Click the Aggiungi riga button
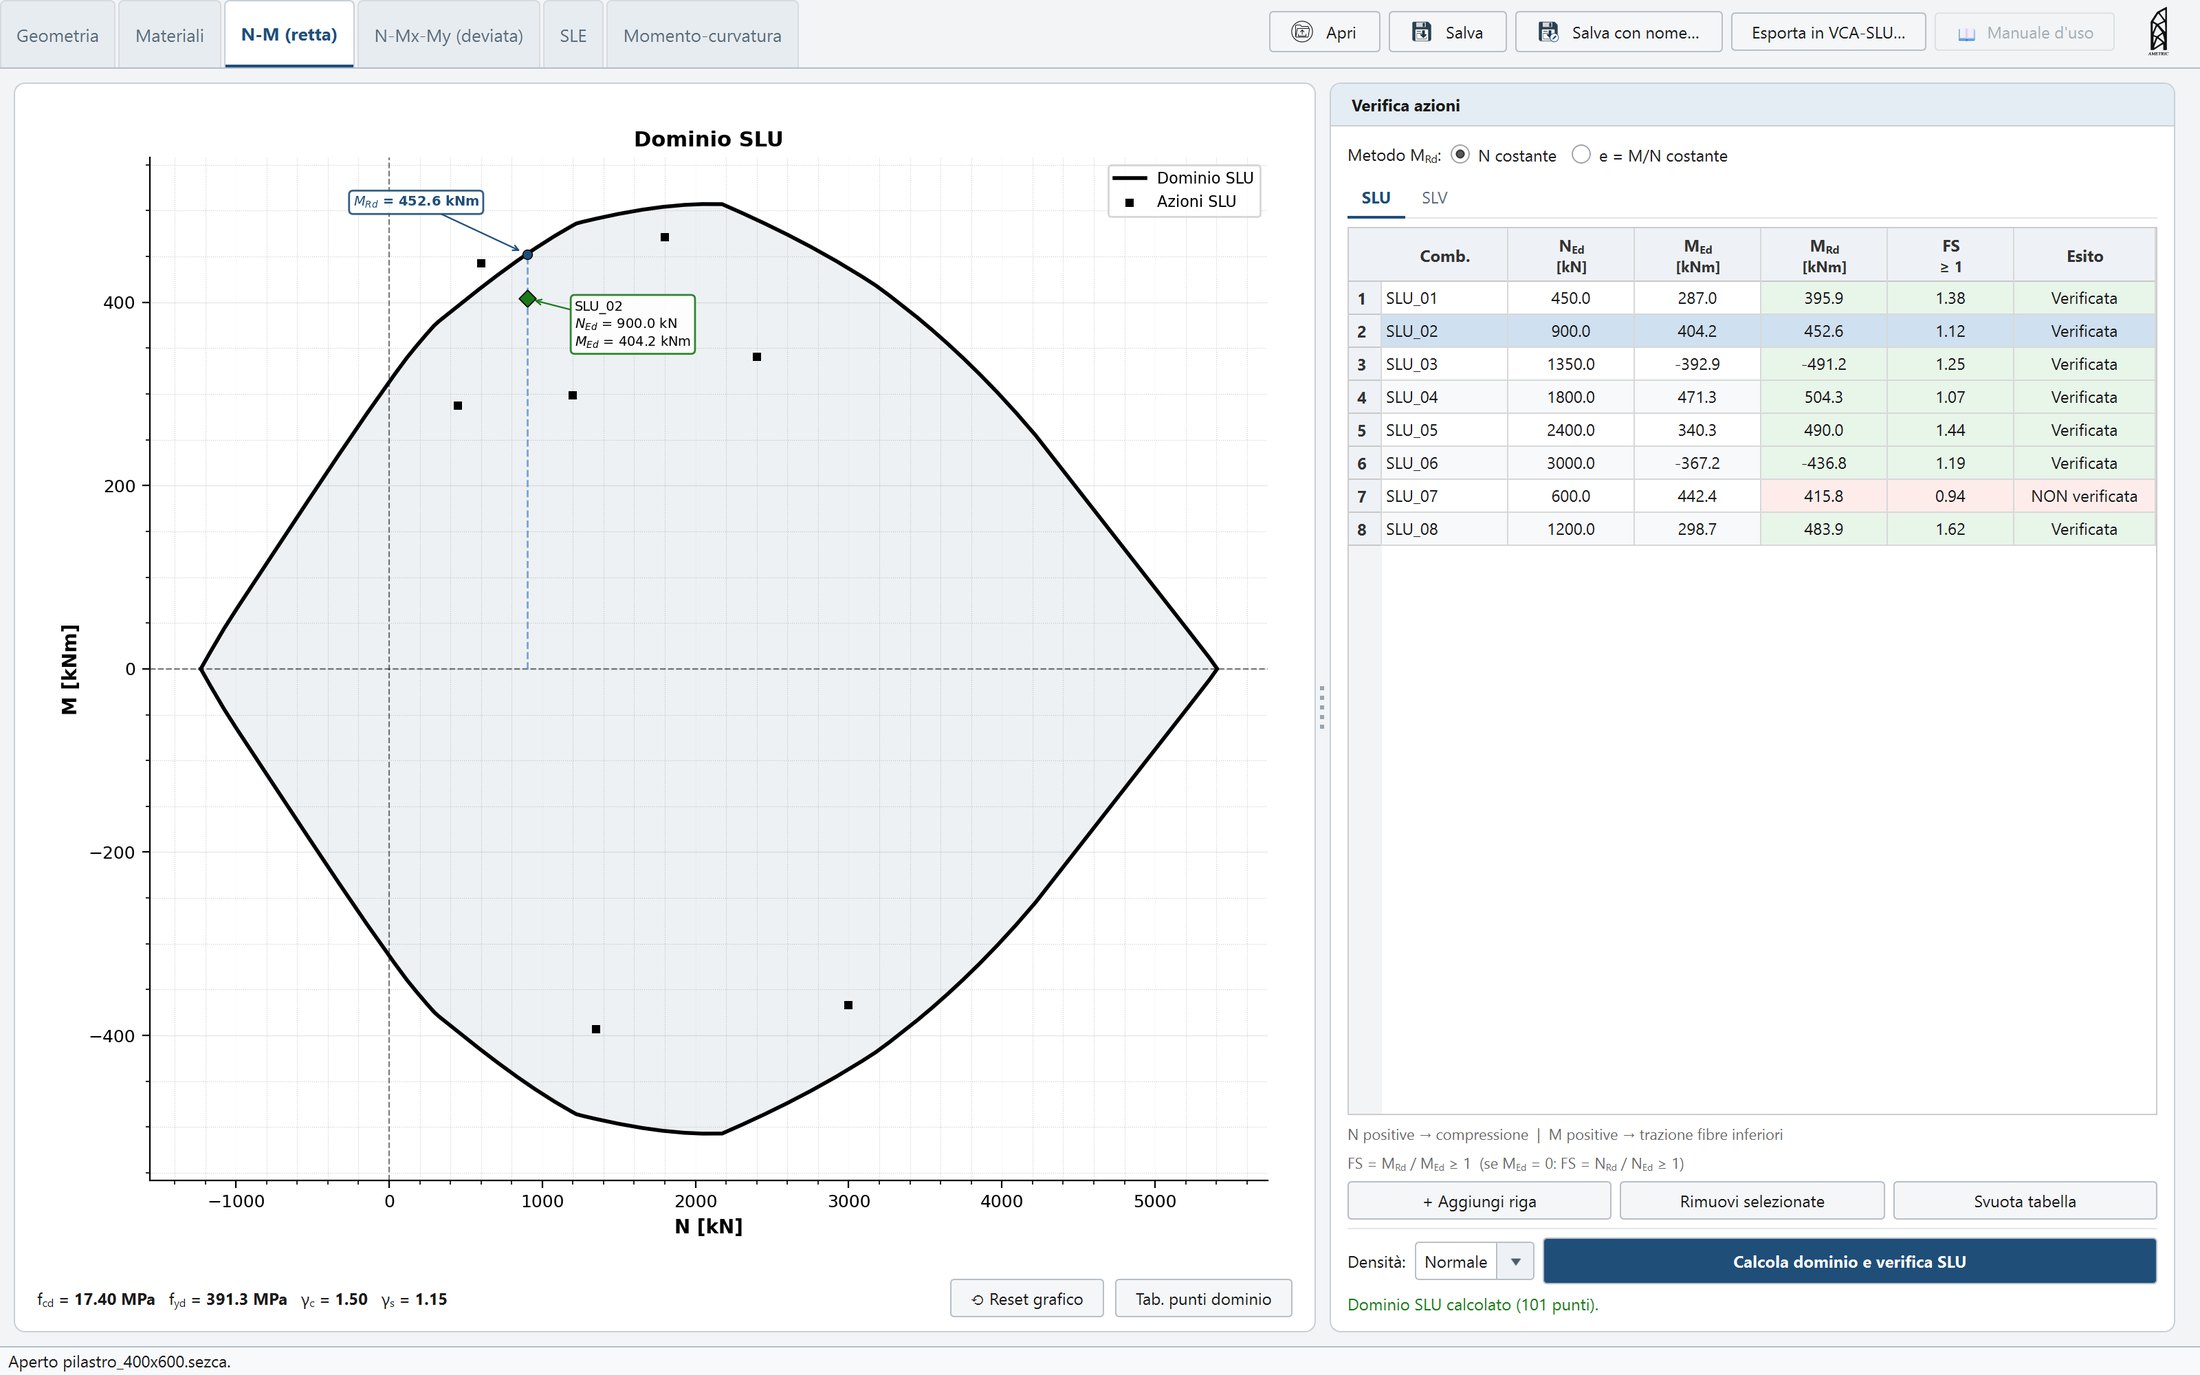Screen dimensions: 2200x1375 (x=1479, y=1201)
